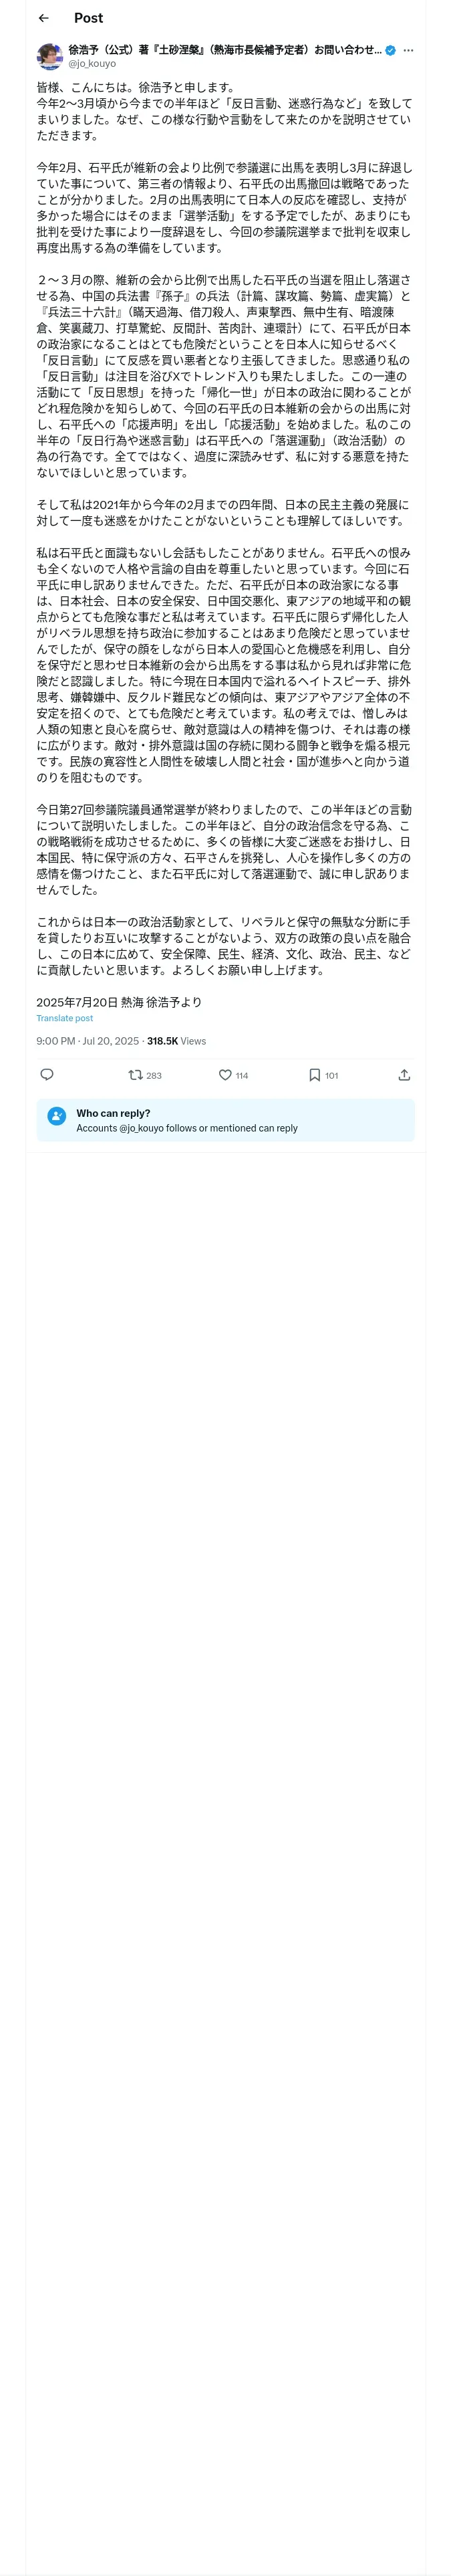The image size is (451, 2576).
Task: Open the @jo_kouyo handle under the name
Action: [x=92, y=63]
